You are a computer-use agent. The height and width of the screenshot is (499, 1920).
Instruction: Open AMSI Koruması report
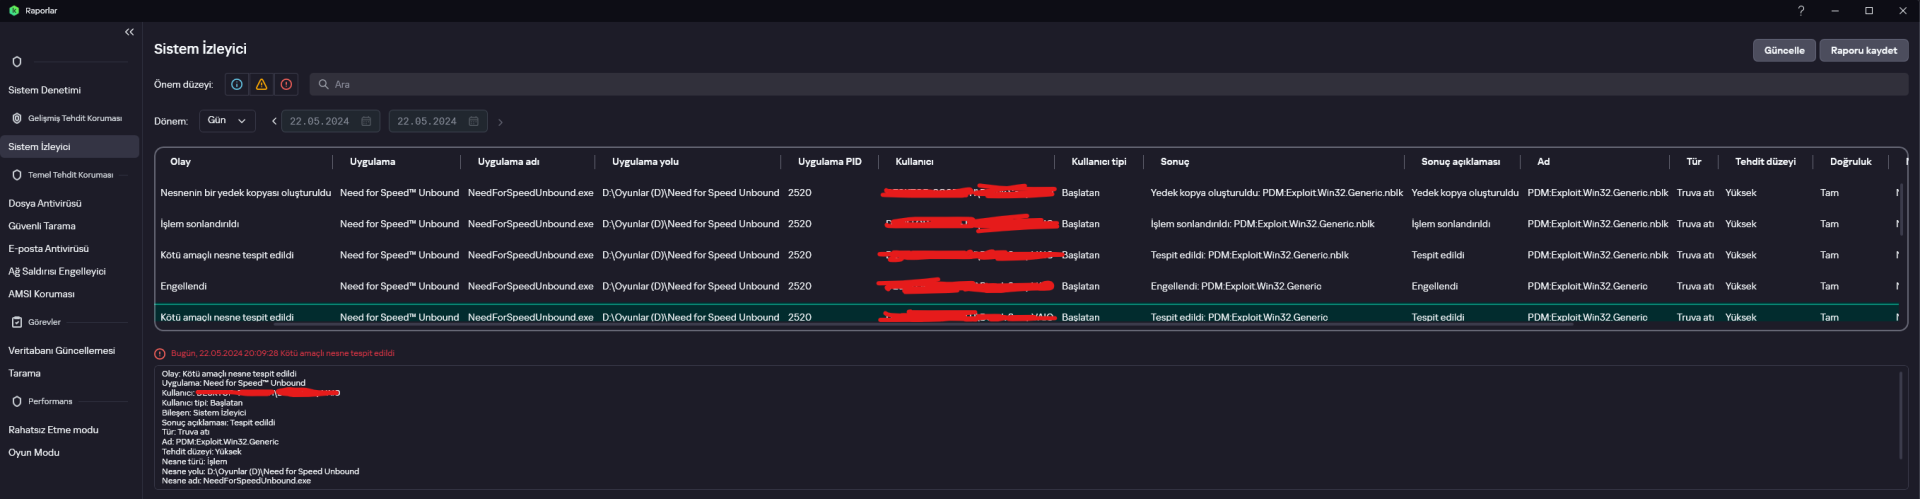[x=41, y=294]
